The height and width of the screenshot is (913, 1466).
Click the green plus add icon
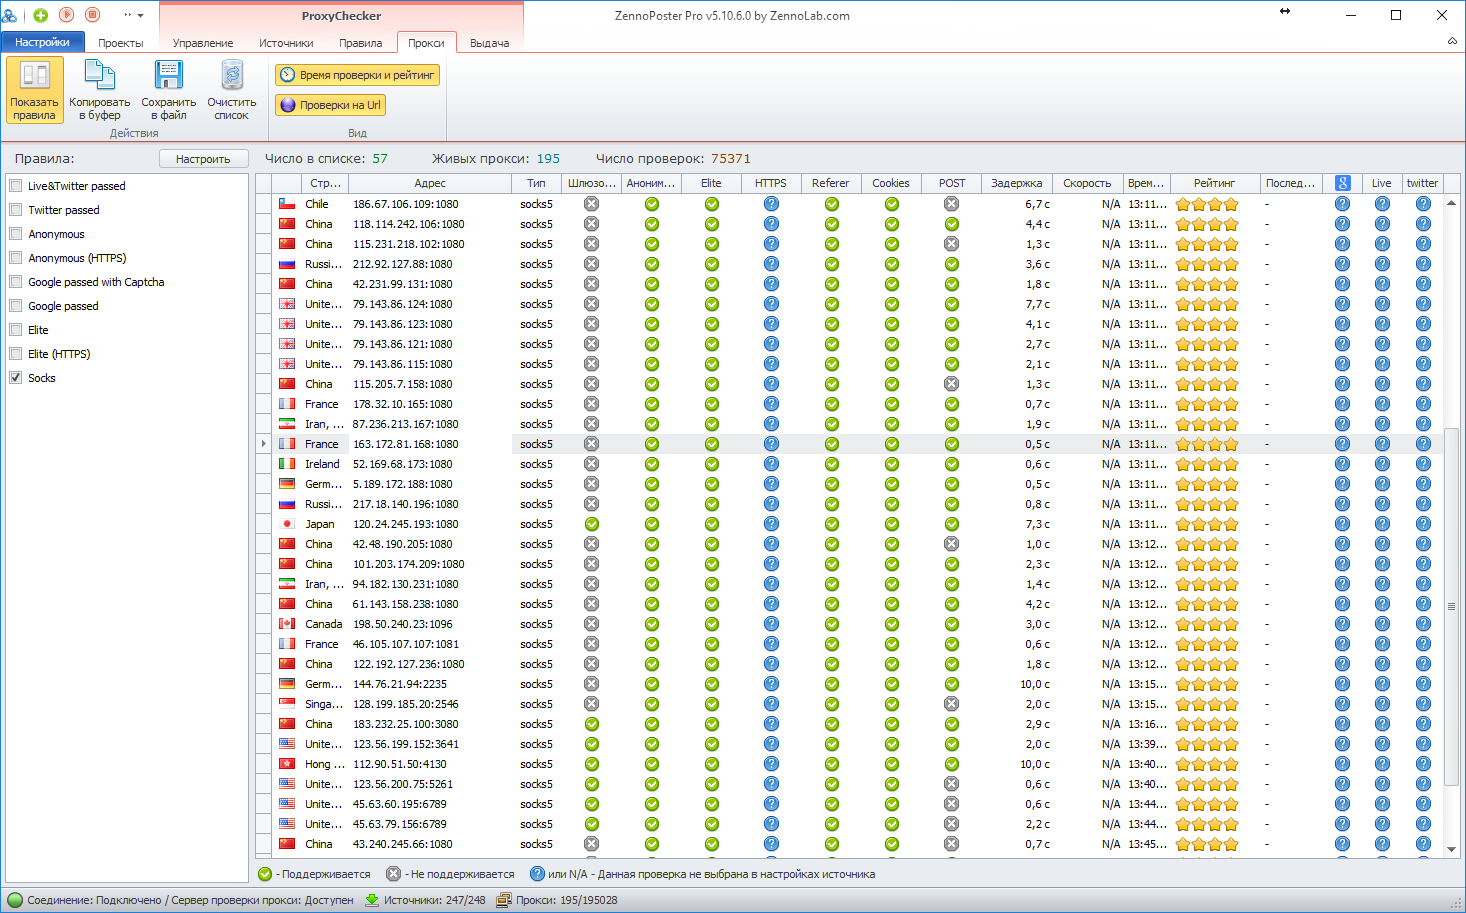(x=41, y=15)
